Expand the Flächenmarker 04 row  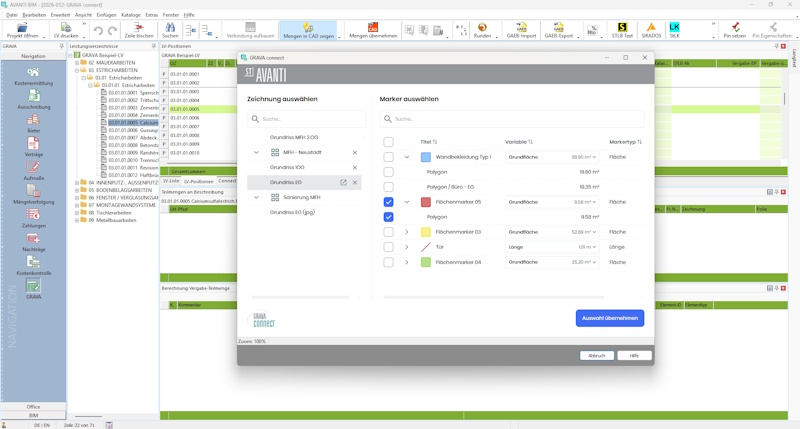407,262
